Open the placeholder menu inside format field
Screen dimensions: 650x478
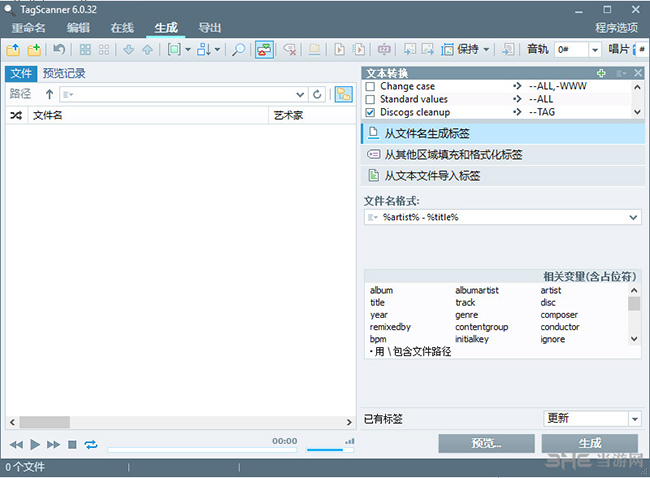373,217
